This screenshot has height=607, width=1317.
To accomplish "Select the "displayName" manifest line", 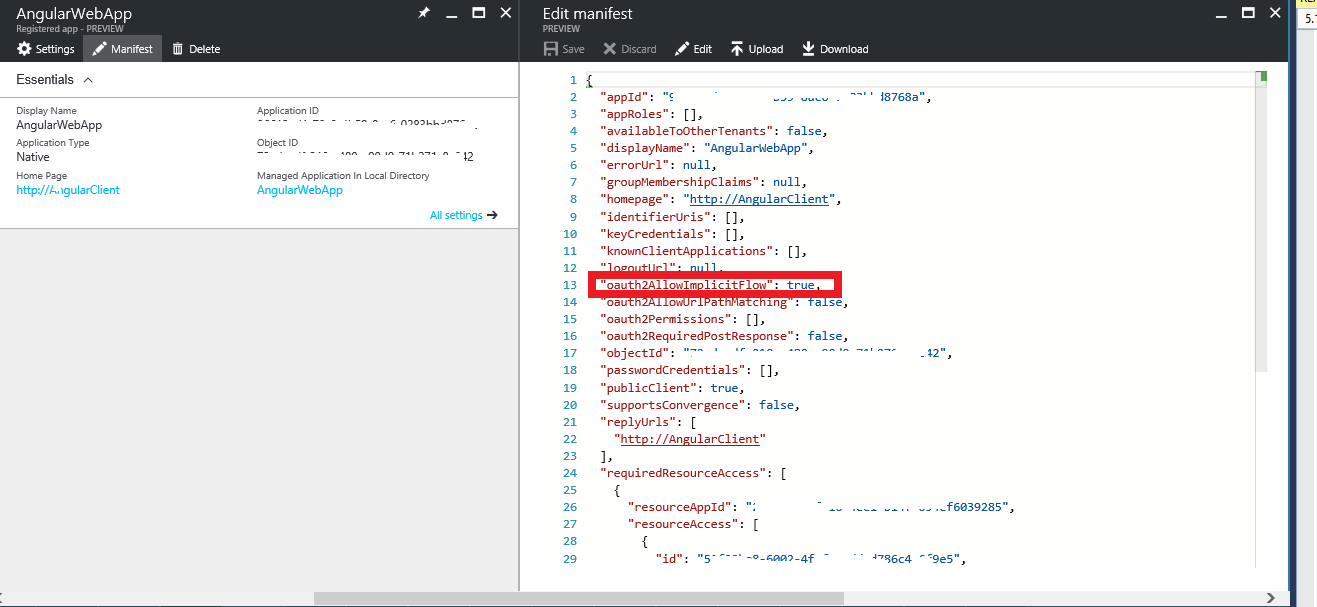I will point(706,148).
